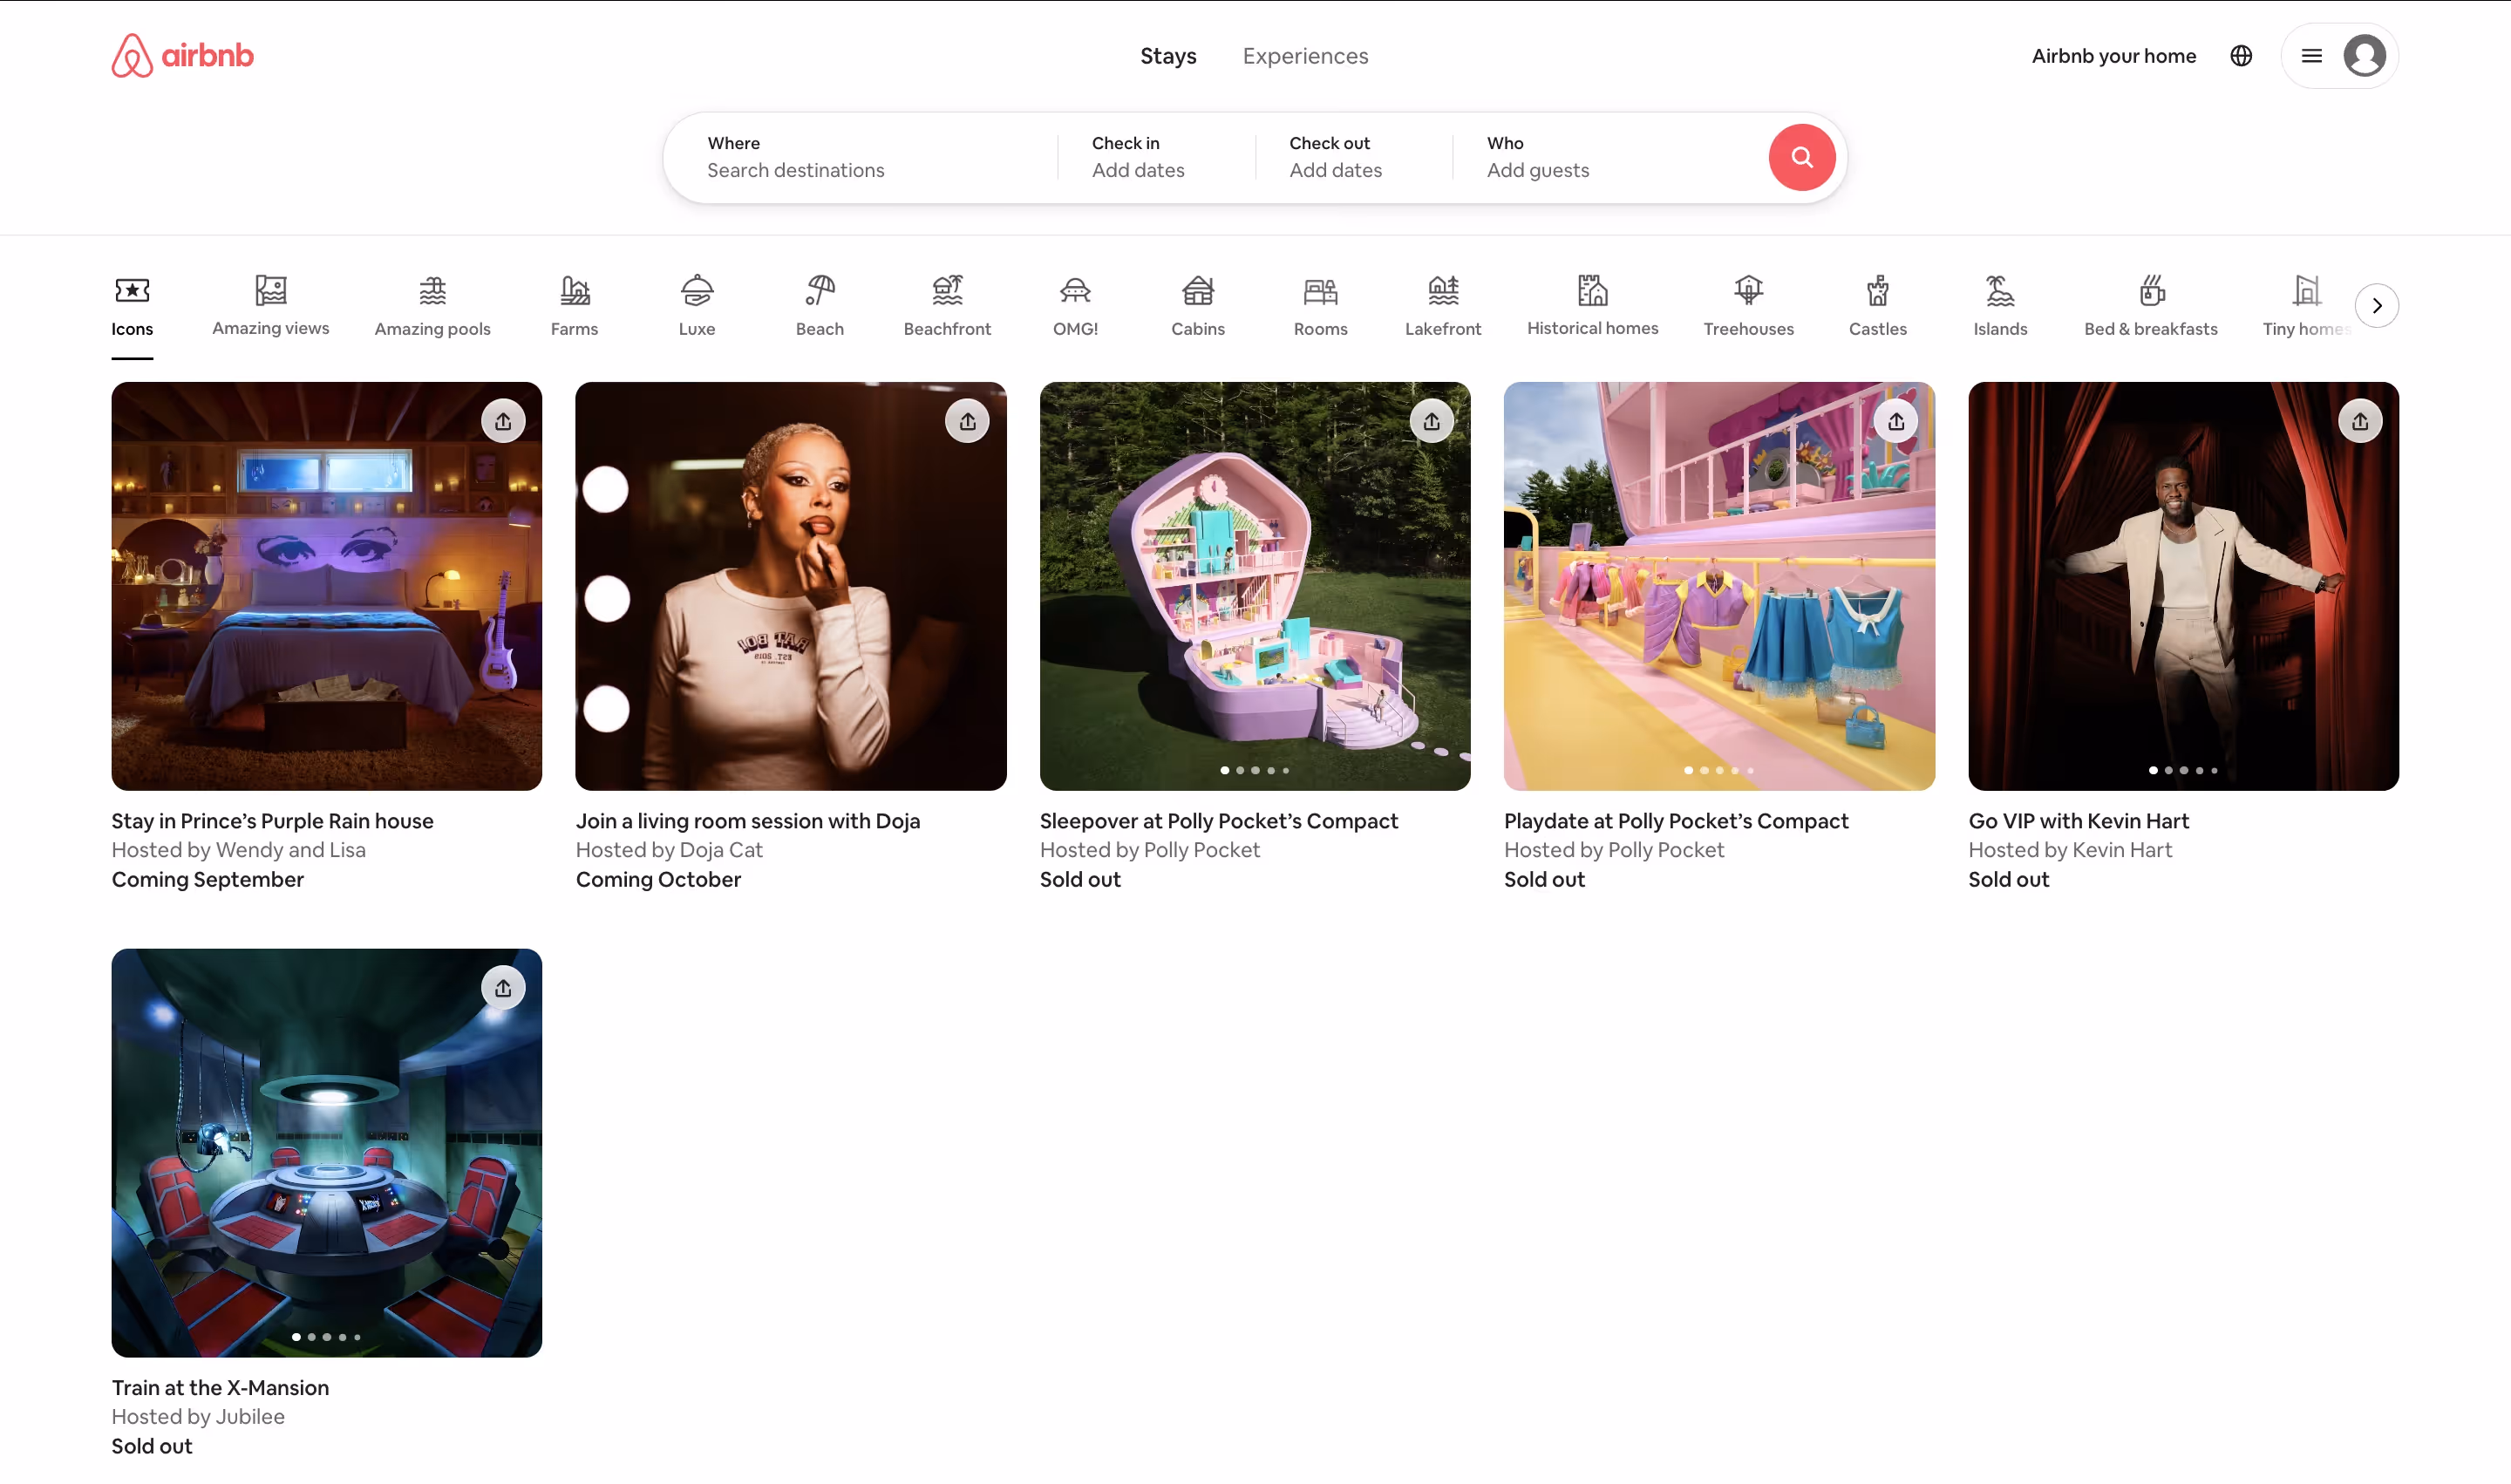Open the Check out date picker
The height and width of the screenshot is (1484, 2511).
(x=1353, y=157)
